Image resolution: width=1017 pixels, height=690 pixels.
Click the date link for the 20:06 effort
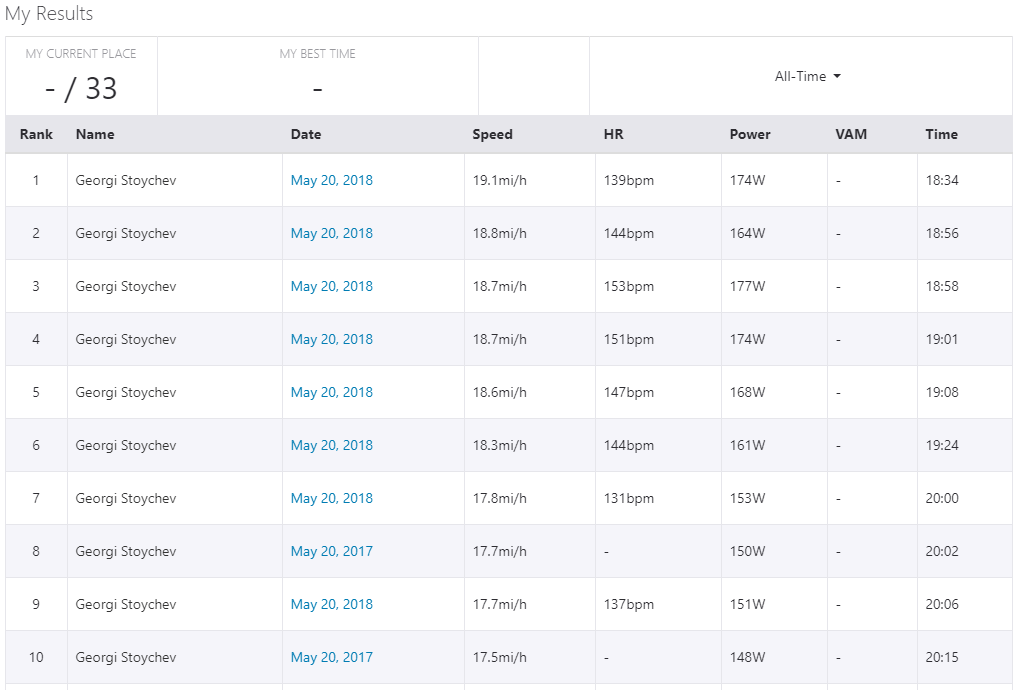click(x=331, y=605)
